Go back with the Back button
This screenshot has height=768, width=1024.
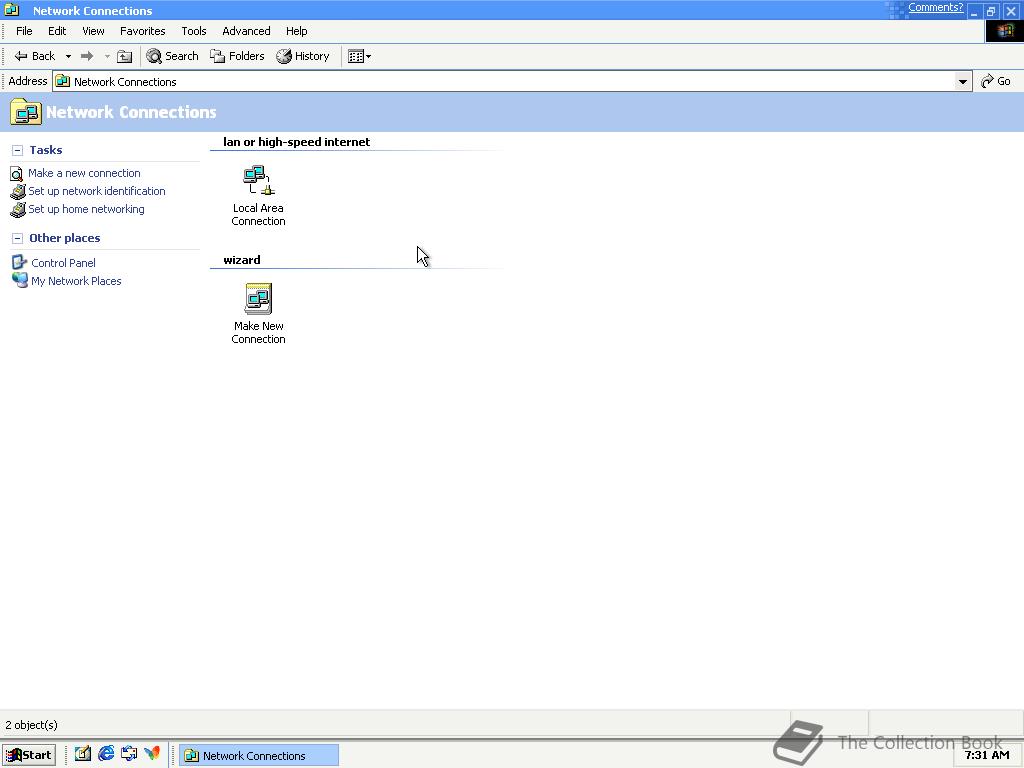click(x=35, y=56)
